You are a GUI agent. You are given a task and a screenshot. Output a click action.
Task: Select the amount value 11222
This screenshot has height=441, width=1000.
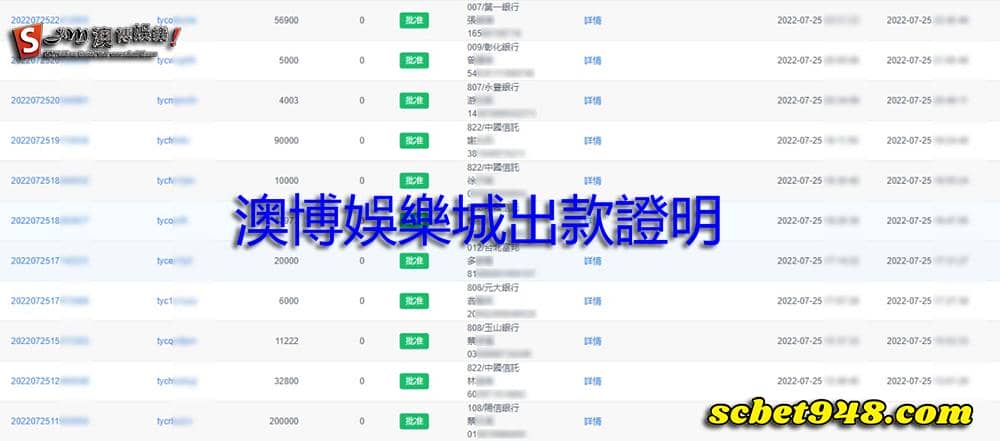point(286,341)
